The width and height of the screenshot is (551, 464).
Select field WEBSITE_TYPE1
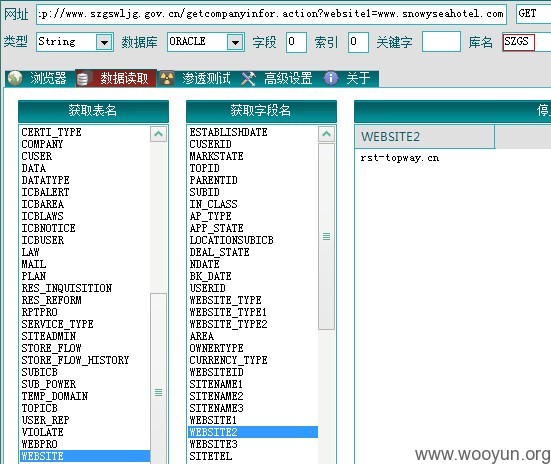(x=228, y=312)
